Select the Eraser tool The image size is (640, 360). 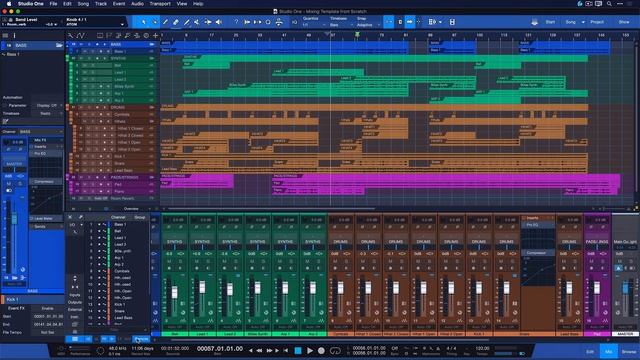pos(176,22)
